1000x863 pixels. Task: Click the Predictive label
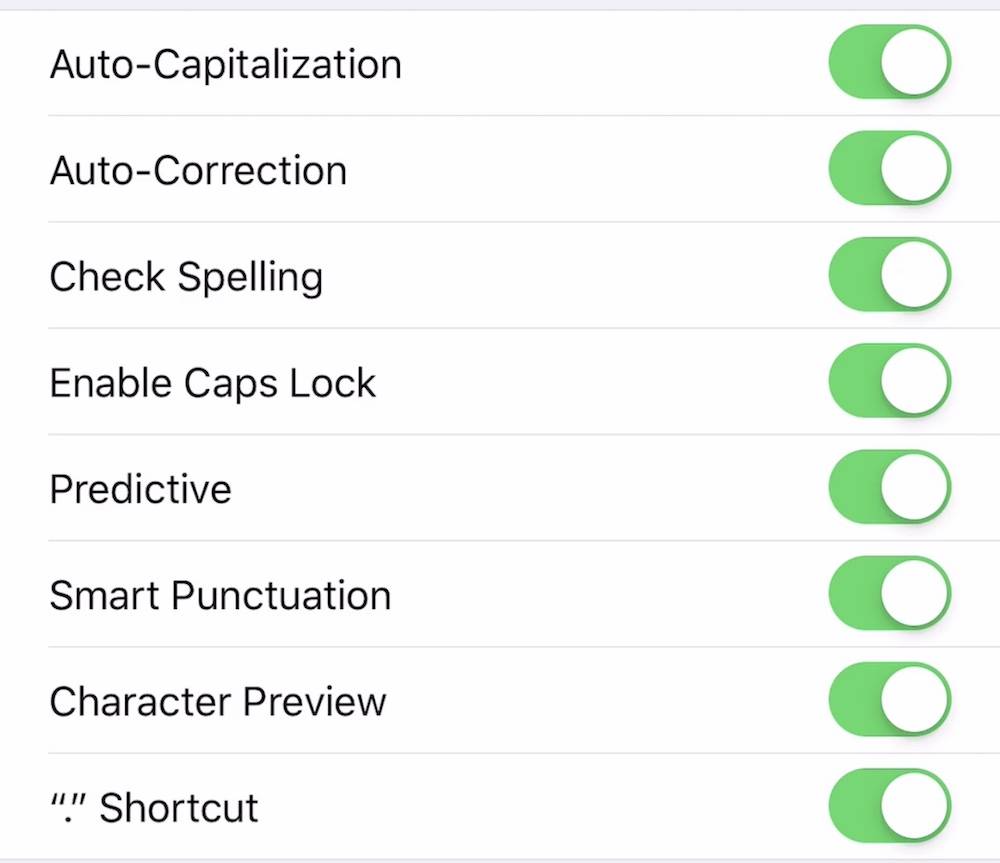[x=140, y=489]
